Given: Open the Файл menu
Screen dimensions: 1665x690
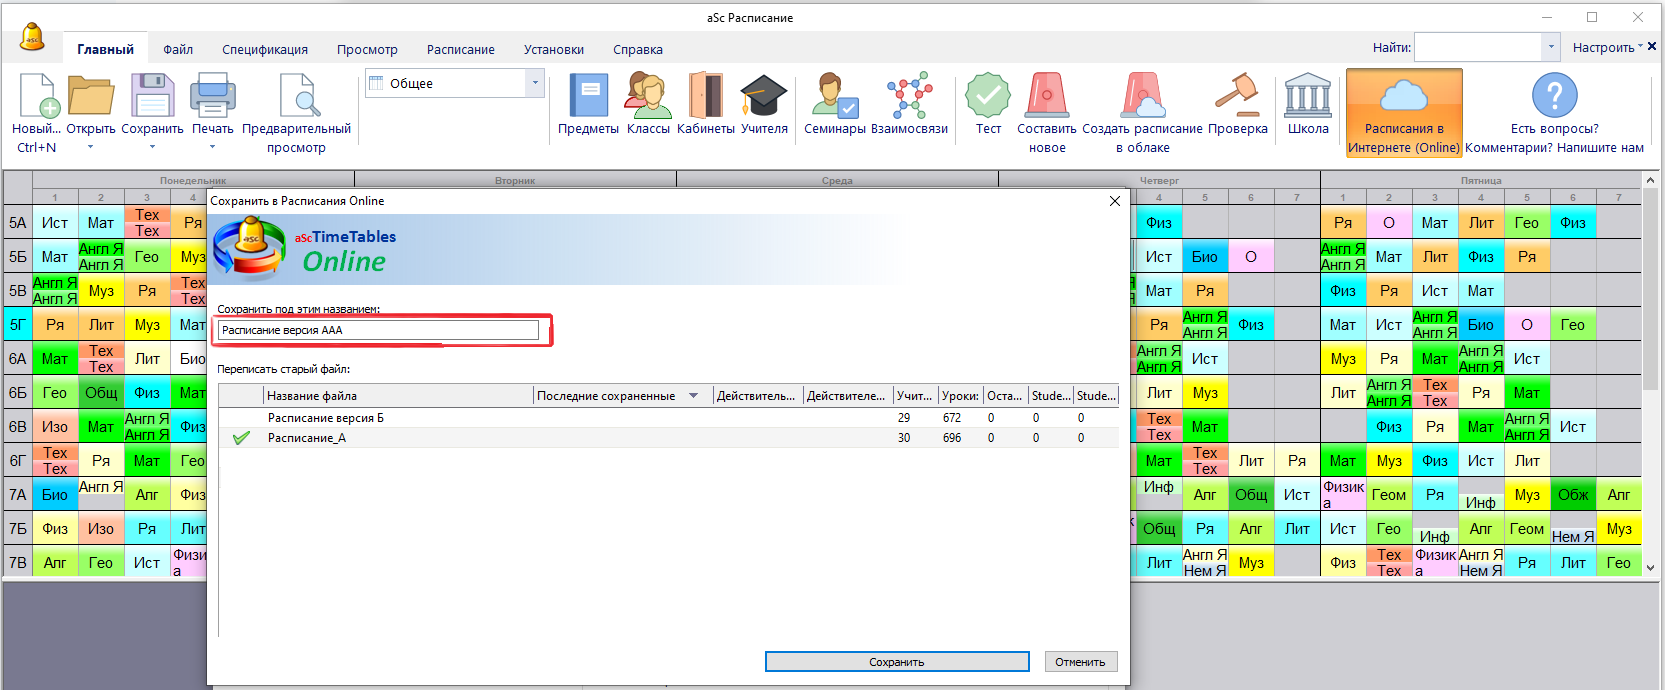Looking at the screenshot, I should point(178,49).
